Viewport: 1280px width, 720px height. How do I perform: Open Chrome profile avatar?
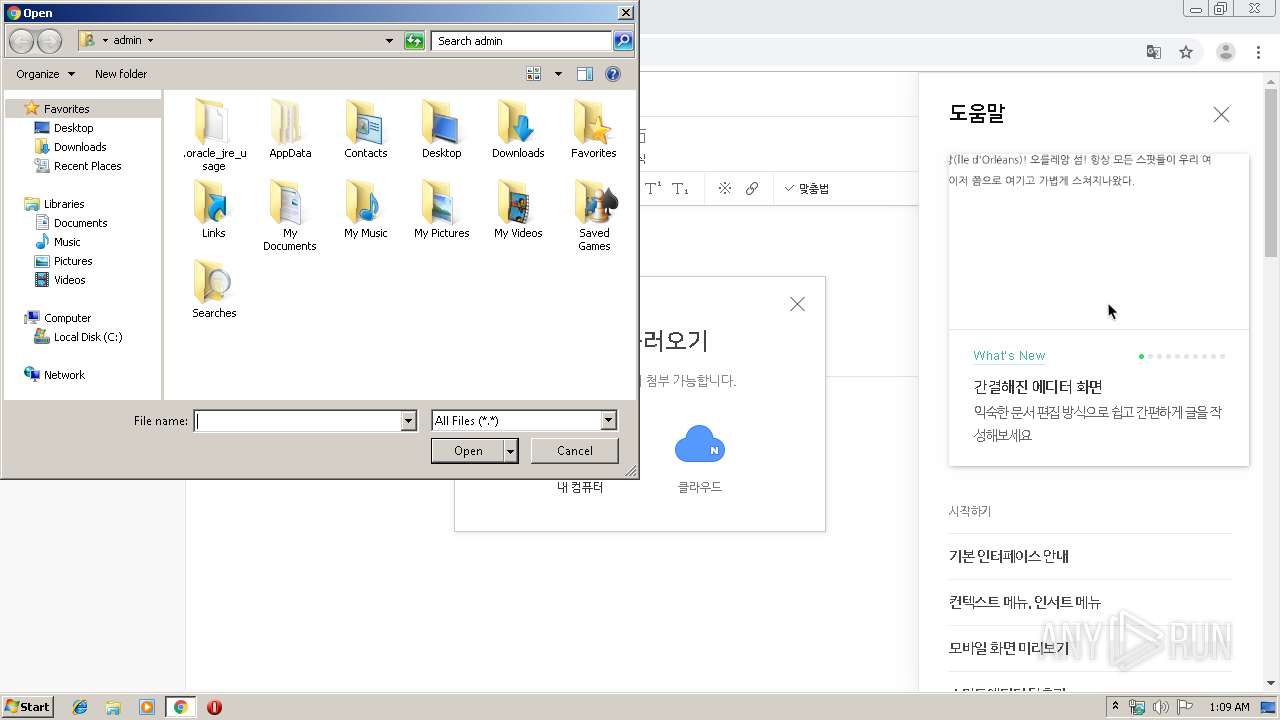click(x=1225, y=52)
